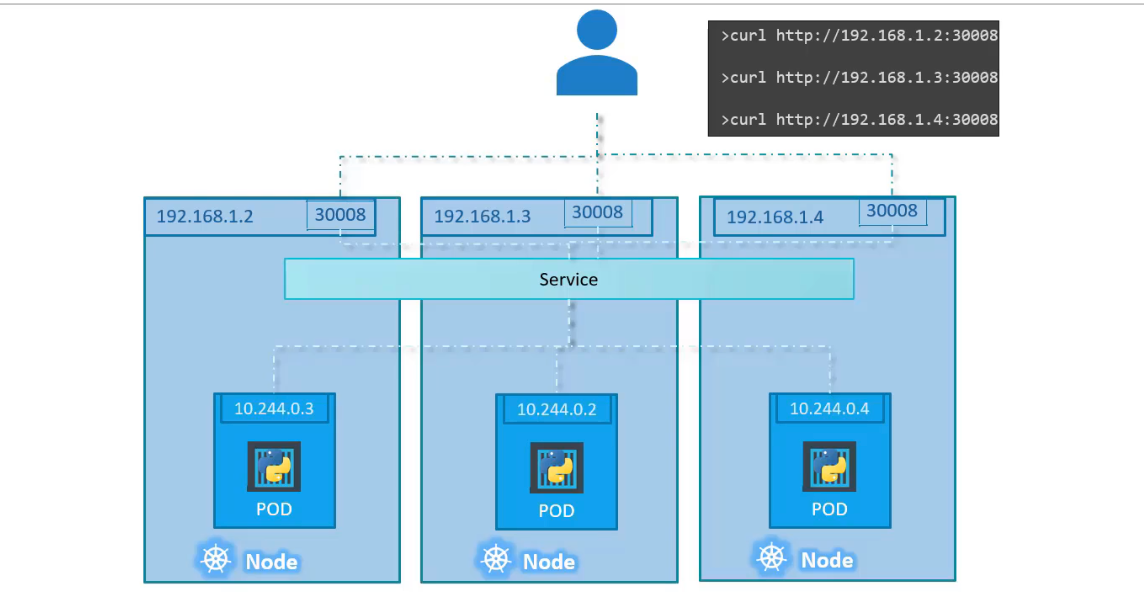Image resolution: width=1144 pixels, height=592 pixels.
Task: Click the Kubernetes wheel icon on the middle node
Action: (494, 560)
